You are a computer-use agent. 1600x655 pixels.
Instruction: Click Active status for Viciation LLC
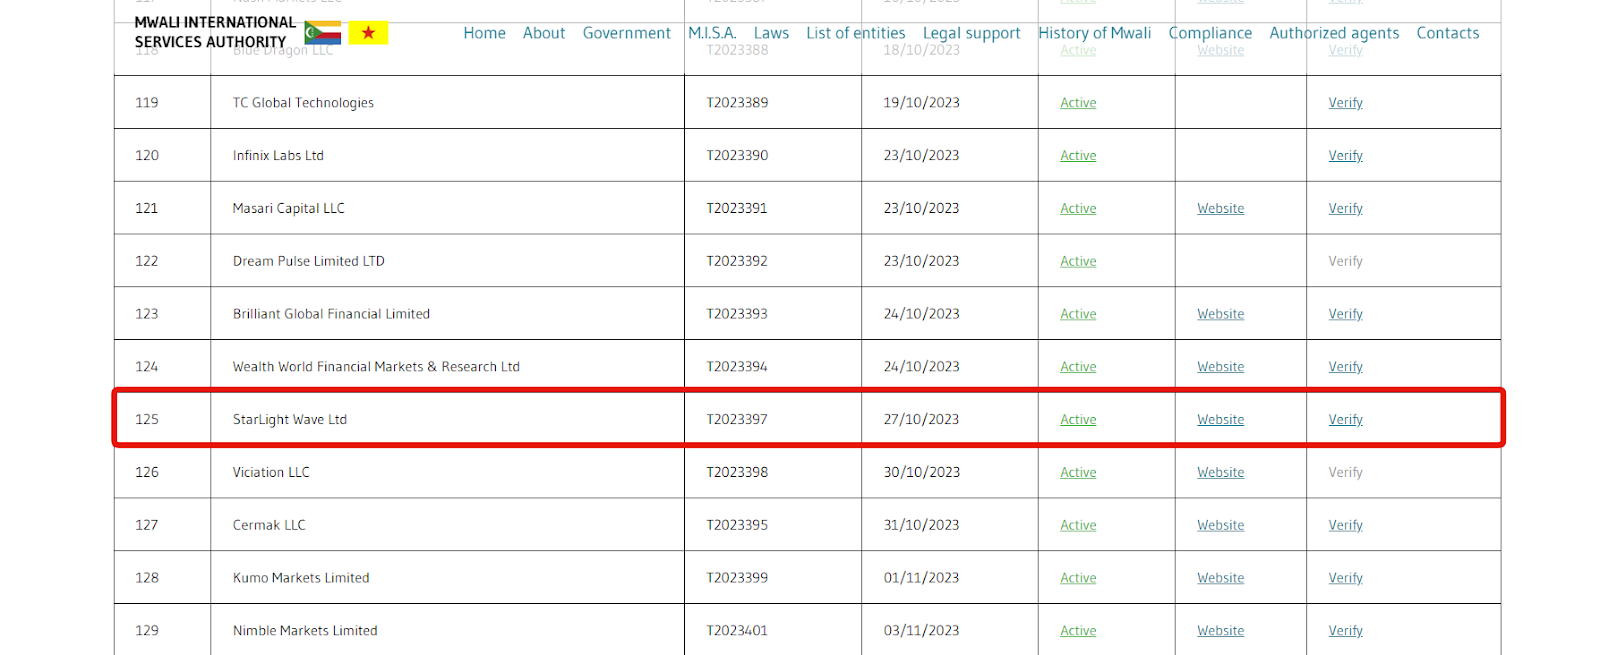[1078, 473]
